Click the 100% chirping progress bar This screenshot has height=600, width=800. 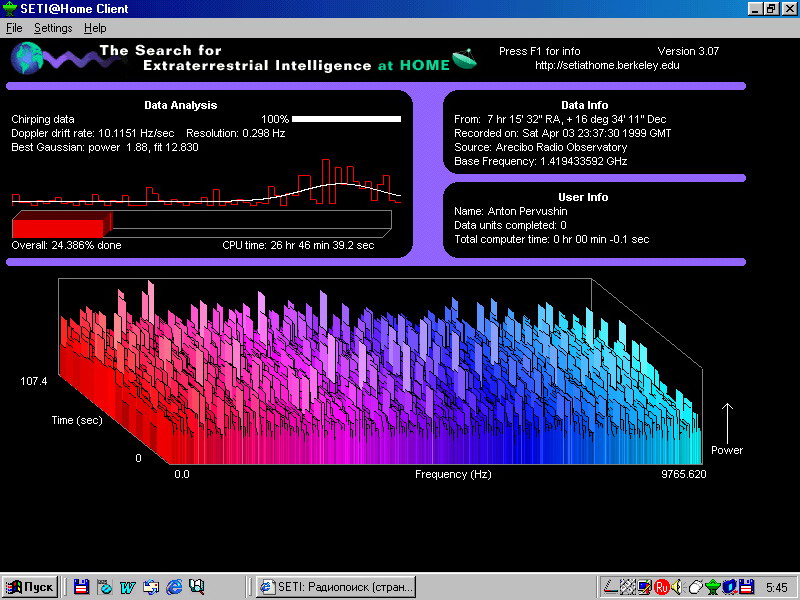coord(346,119)
